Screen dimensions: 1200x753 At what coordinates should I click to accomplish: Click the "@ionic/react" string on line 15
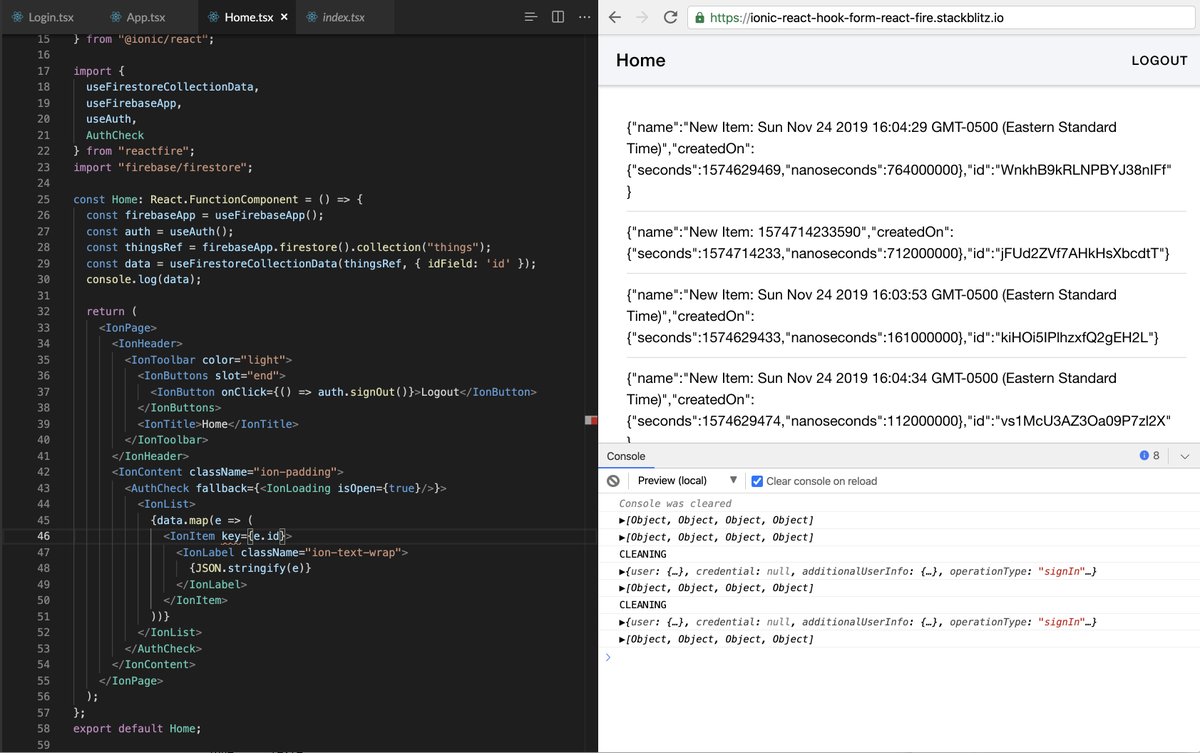(162, 39)
